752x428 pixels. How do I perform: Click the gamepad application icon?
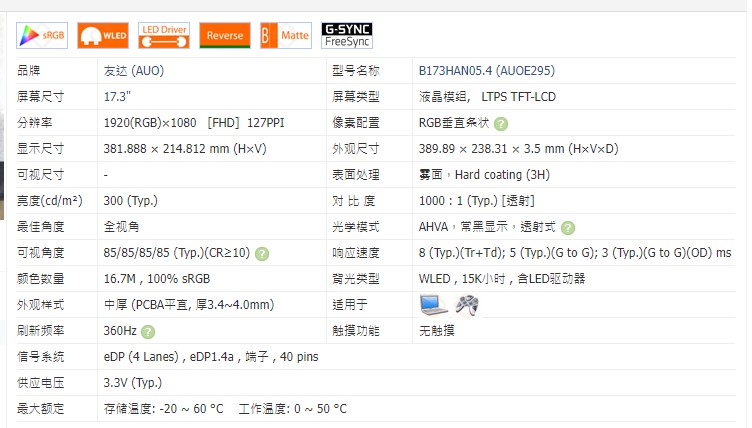pos(466,304)
